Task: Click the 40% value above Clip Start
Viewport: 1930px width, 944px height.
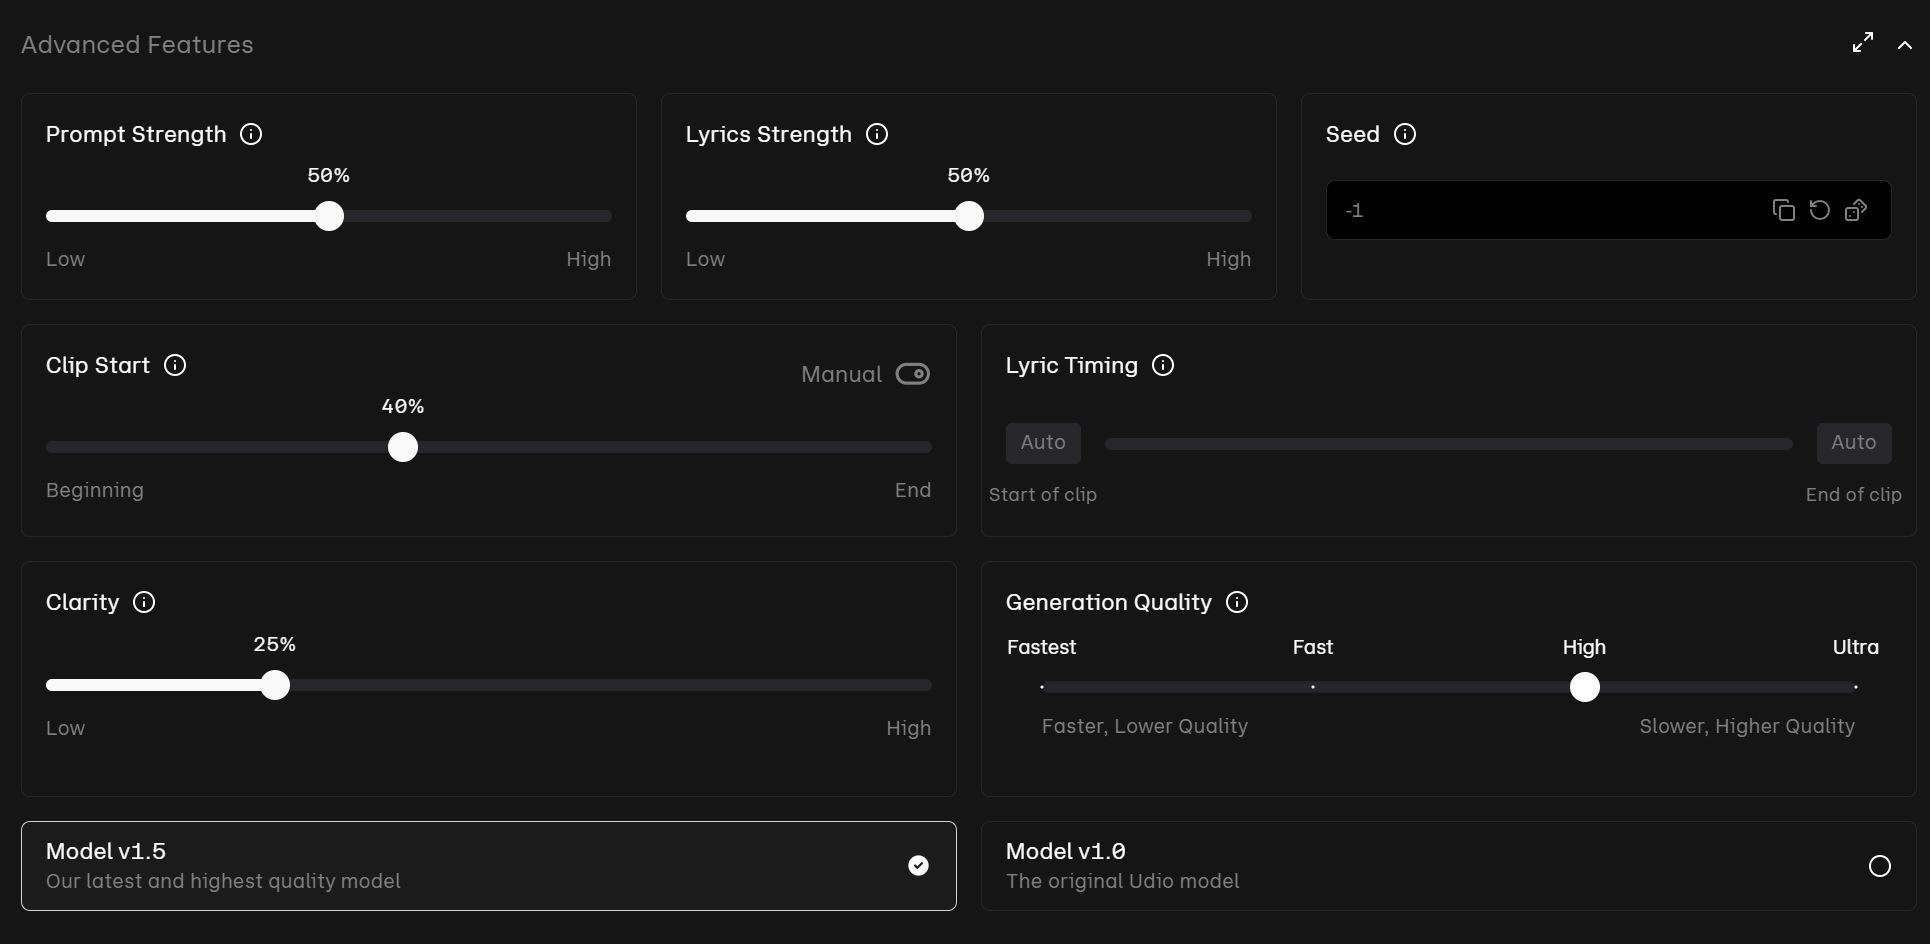Action: click(403, 406)
